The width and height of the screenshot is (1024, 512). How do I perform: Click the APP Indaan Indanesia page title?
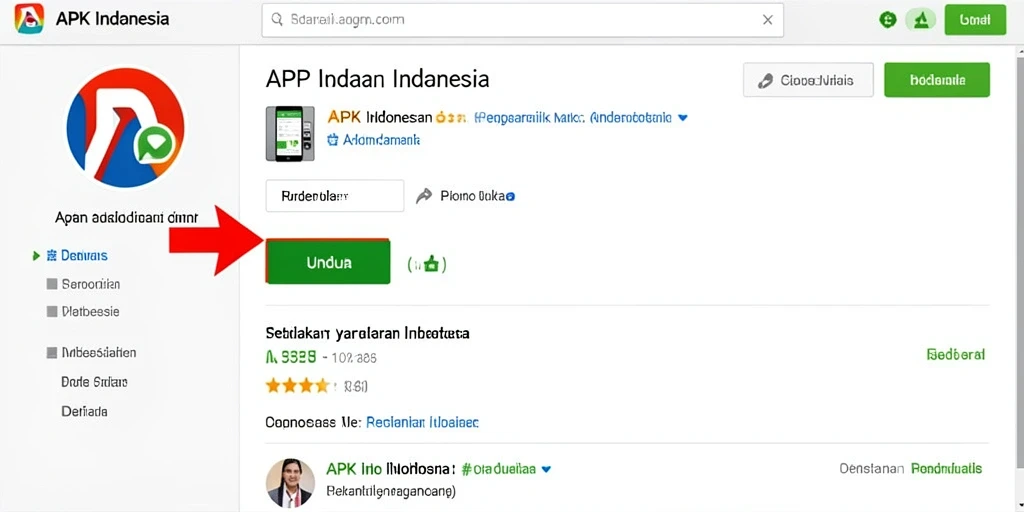tap(377, 79)
